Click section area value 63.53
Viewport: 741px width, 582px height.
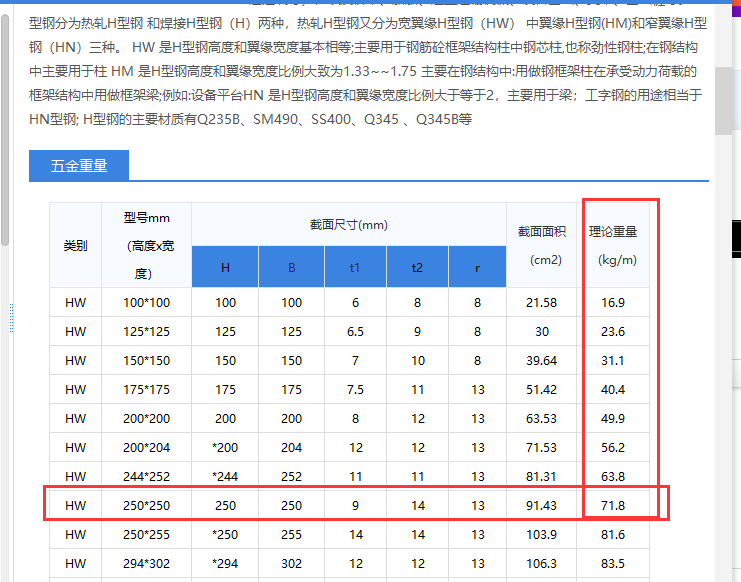point(542,418)
